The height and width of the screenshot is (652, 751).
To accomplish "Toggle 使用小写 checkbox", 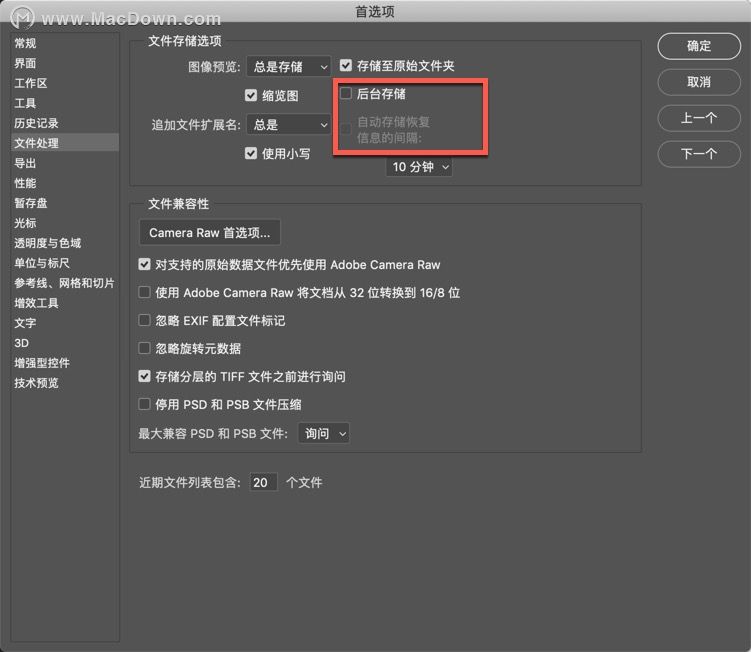I will 251,153.
